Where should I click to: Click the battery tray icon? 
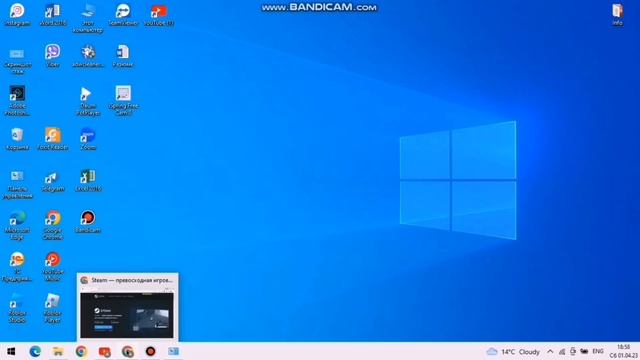click(x=584, y=351)
